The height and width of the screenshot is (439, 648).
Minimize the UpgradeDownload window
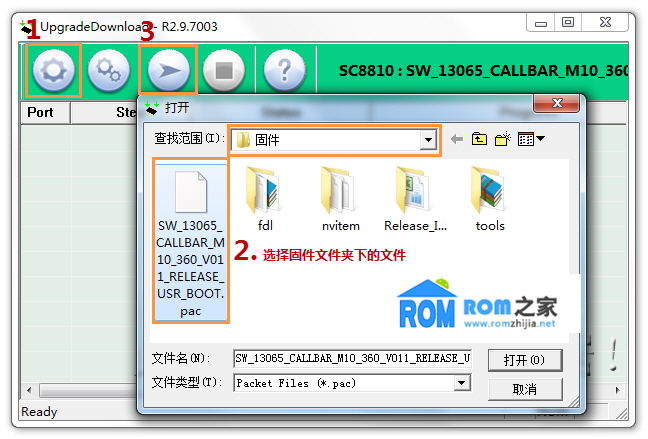541,23
